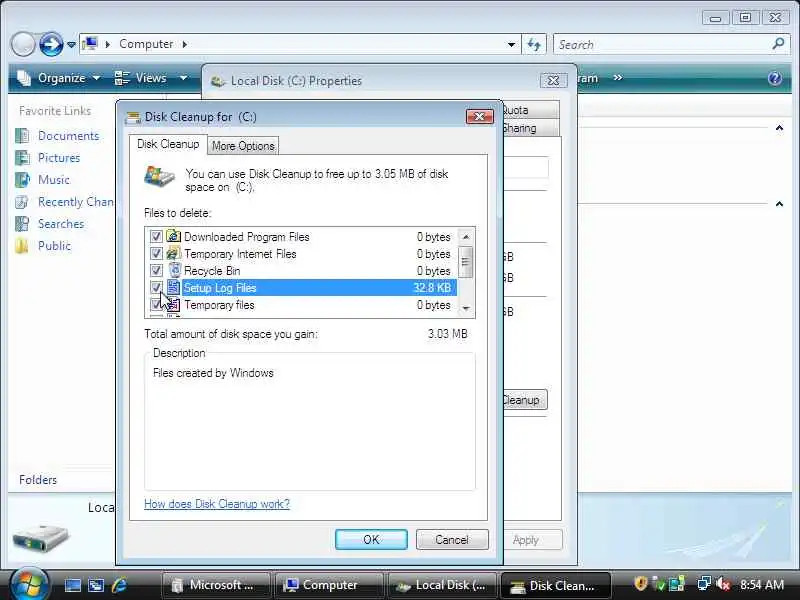Screen dimensions: 800x600
Task: Select the Recycle Bin row text
Action: [x=212, y=271]
